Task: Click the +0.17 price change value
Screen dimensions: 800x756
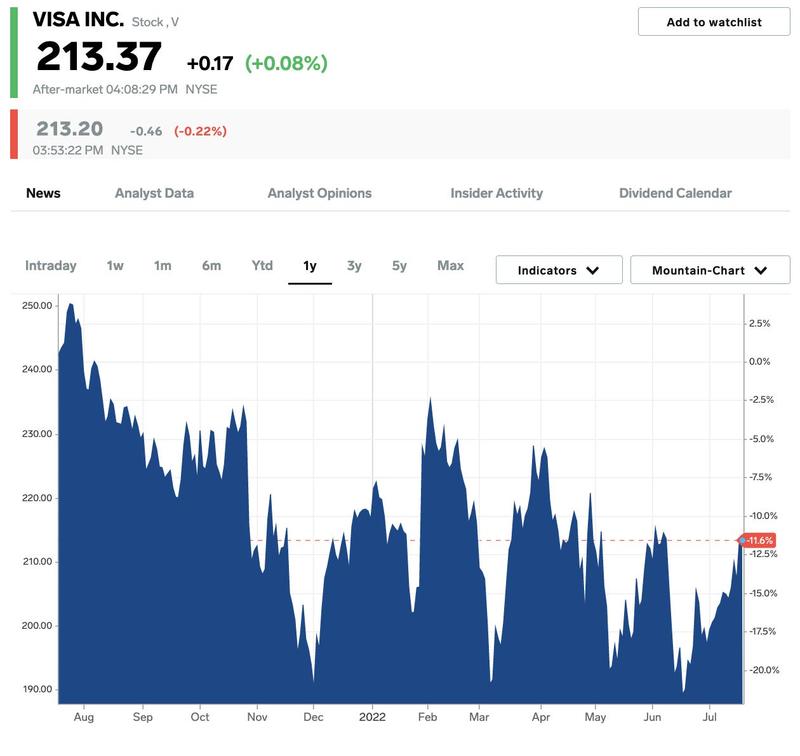Action: pyautogui.click(x=210, y=64)
